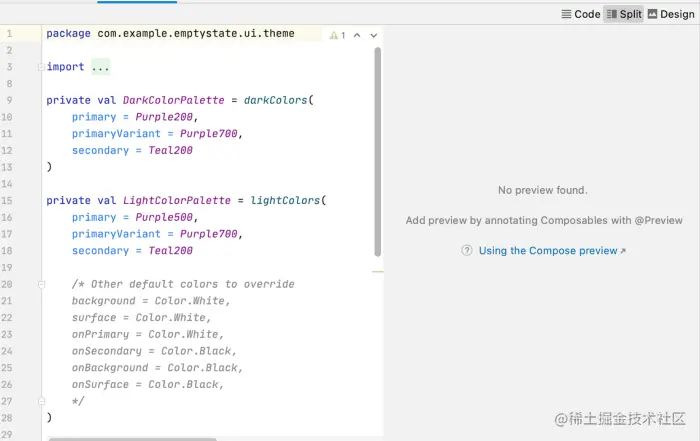Click on lightColors function call
Screen dimensions: 700x441
[285, 200]
